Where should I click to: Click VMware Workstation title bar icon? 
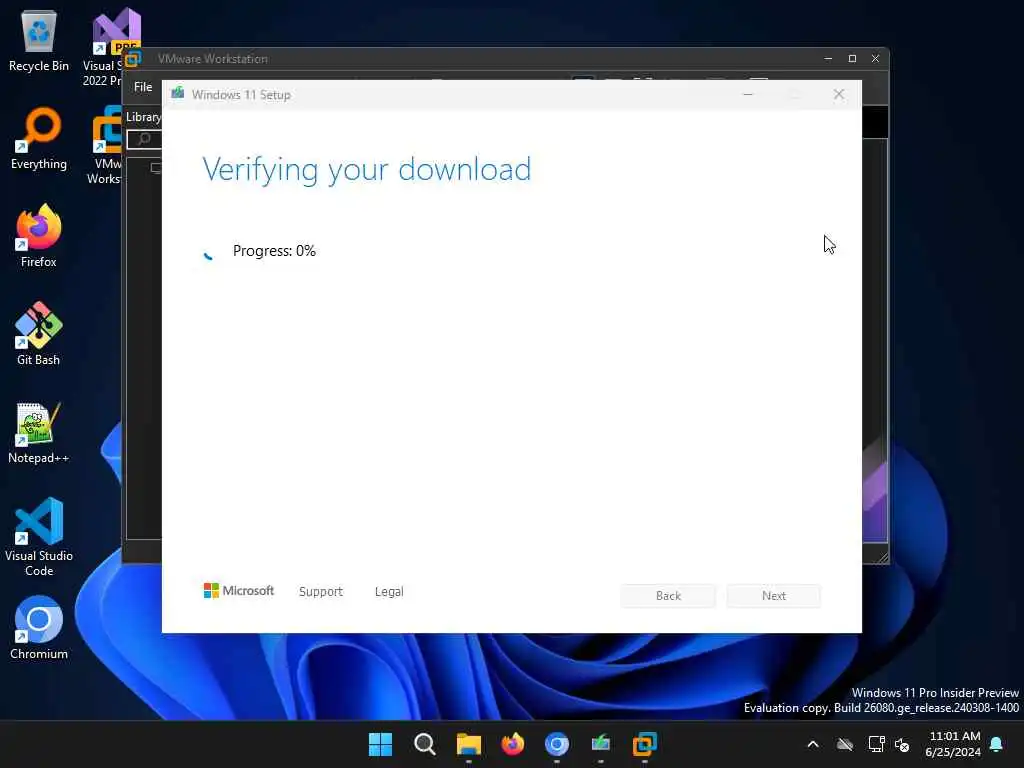133,59
